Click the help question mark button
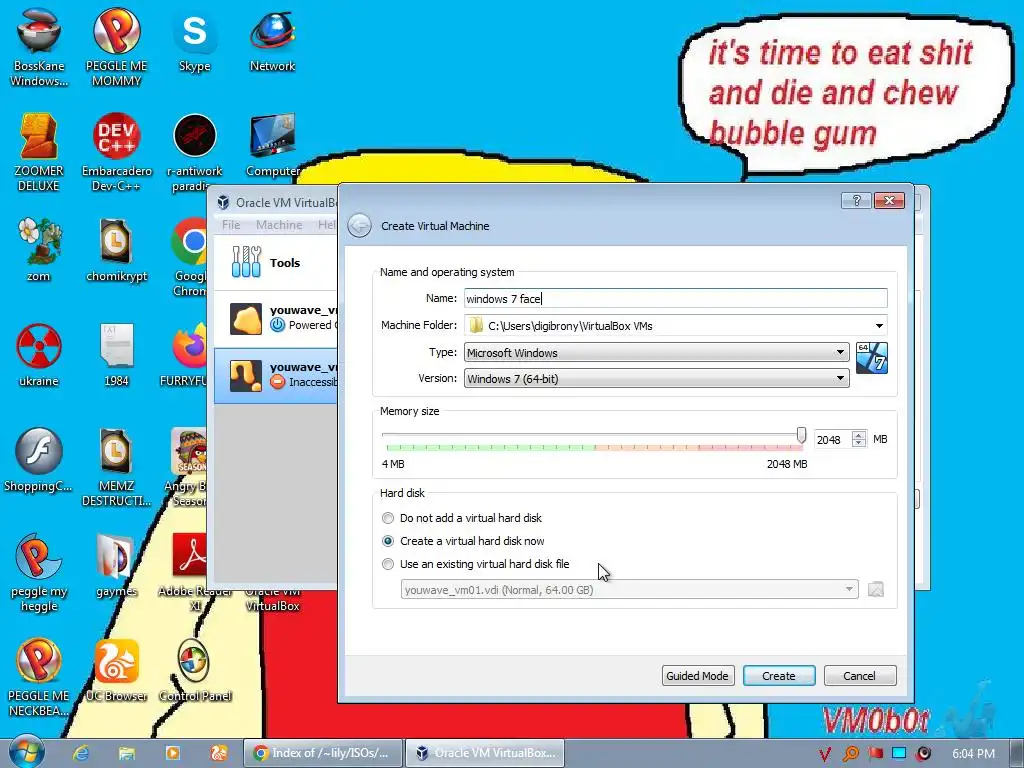The height and width of the screenshot is (768, 1024). tap(856, 200)
